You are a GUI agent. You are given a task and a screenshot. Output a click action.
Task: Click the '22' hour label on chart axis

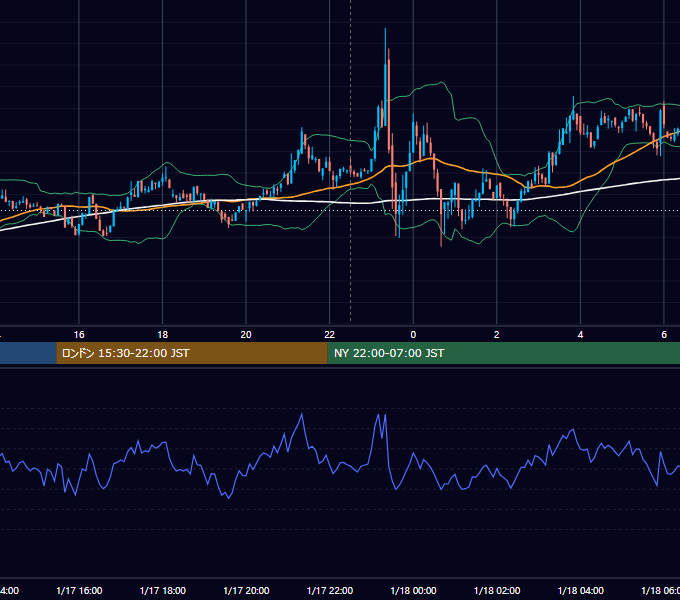tap(330, 335)
